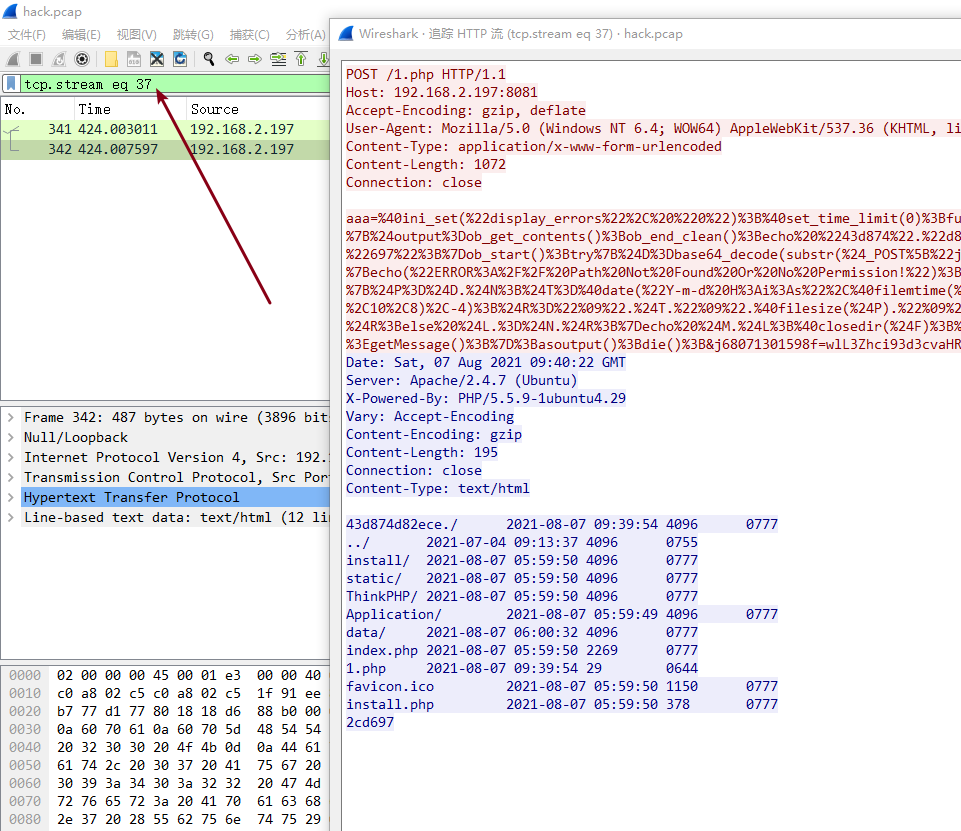Go to next packet green right arrow
Image resolution: width=961 pixels, height=831 pixels.
pos(255,59)
